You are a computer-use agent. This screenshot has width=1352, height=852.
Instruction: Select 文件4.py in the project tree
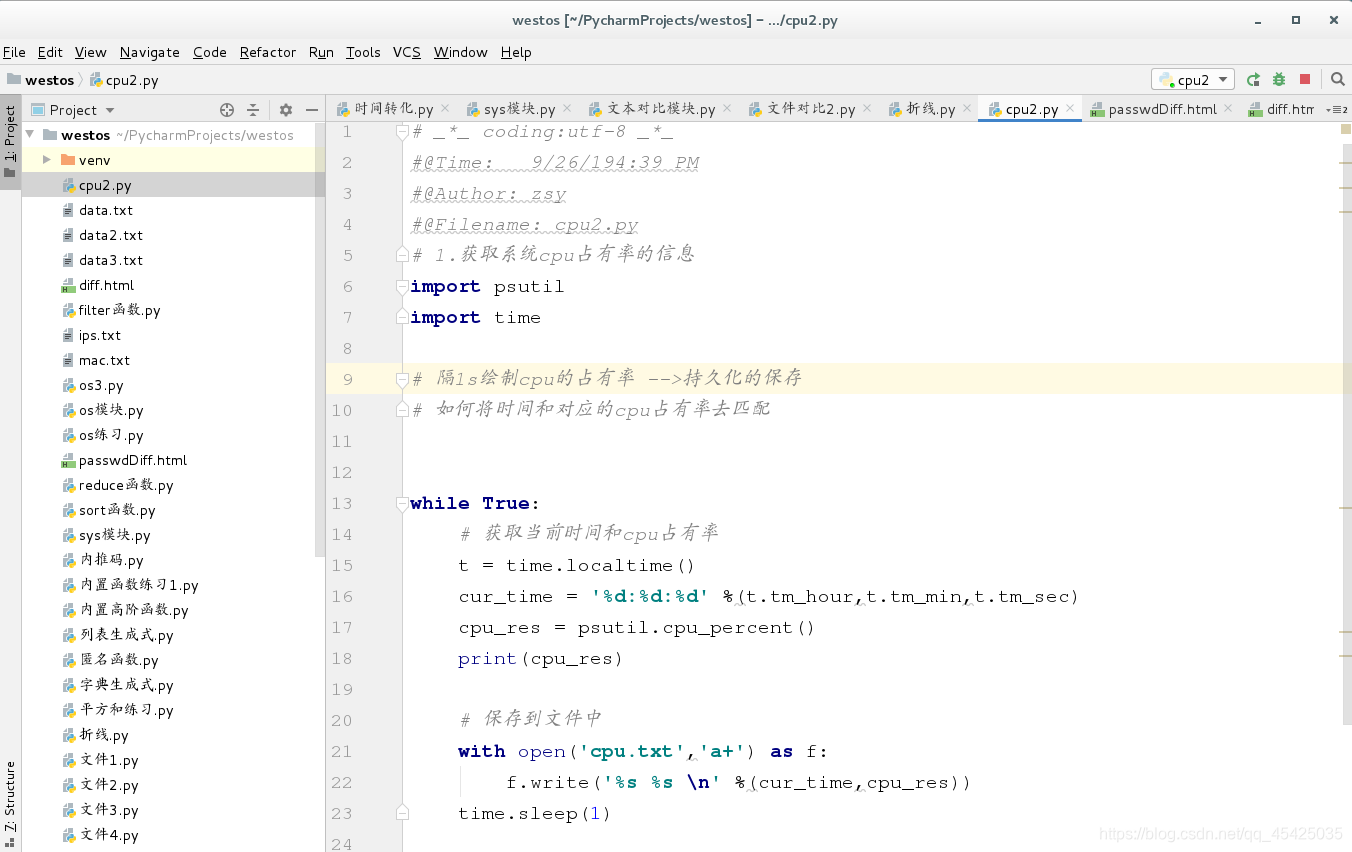click(x=109, y=835)
